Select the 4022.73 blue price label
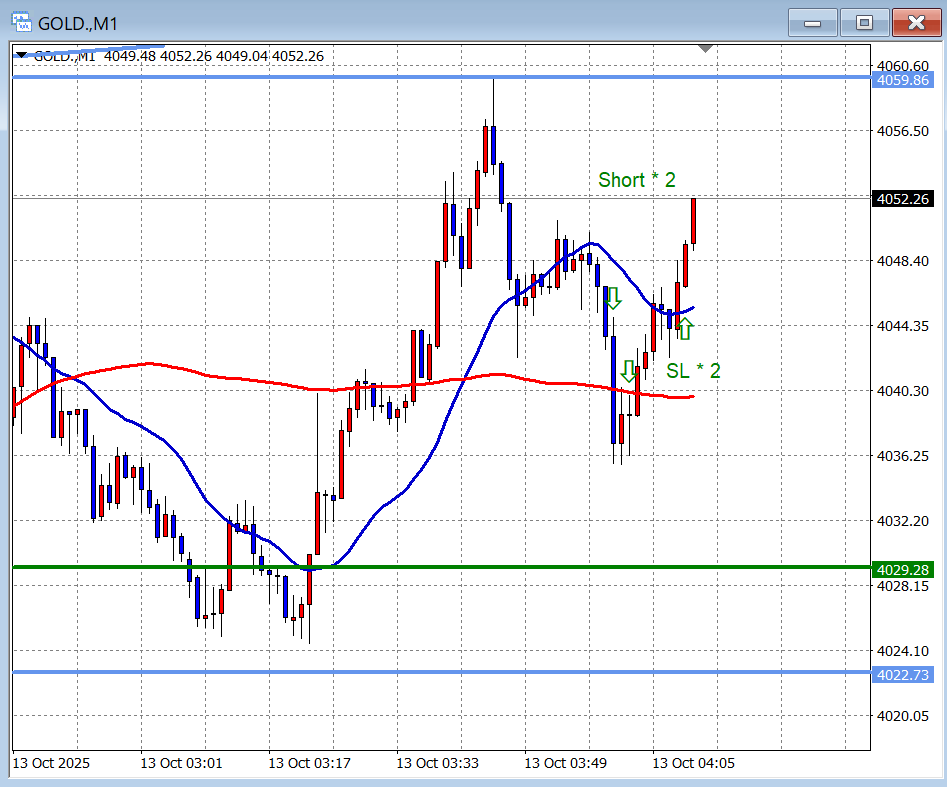The height and width of the screenshot is (787, 947). 902,675
